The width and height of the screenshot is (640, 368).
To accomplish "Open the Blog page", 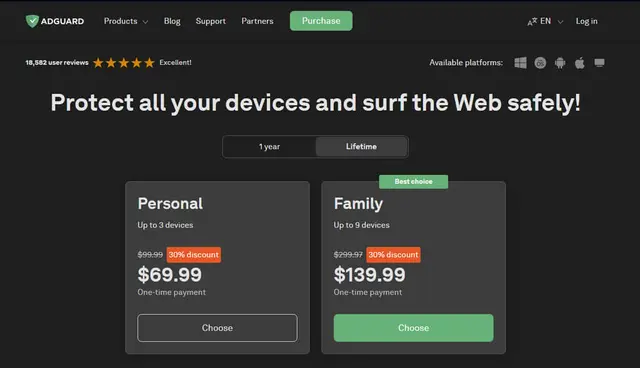I will pyautogui.click(x=172, y=21).
